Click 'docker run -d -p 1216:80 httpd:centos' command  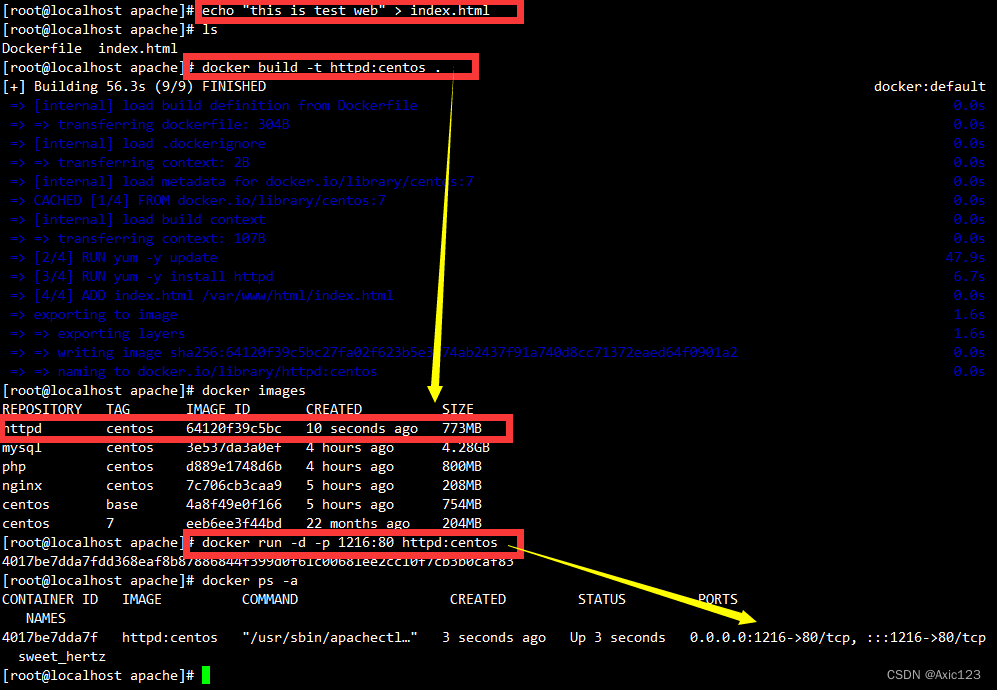(x=350, y=542)
